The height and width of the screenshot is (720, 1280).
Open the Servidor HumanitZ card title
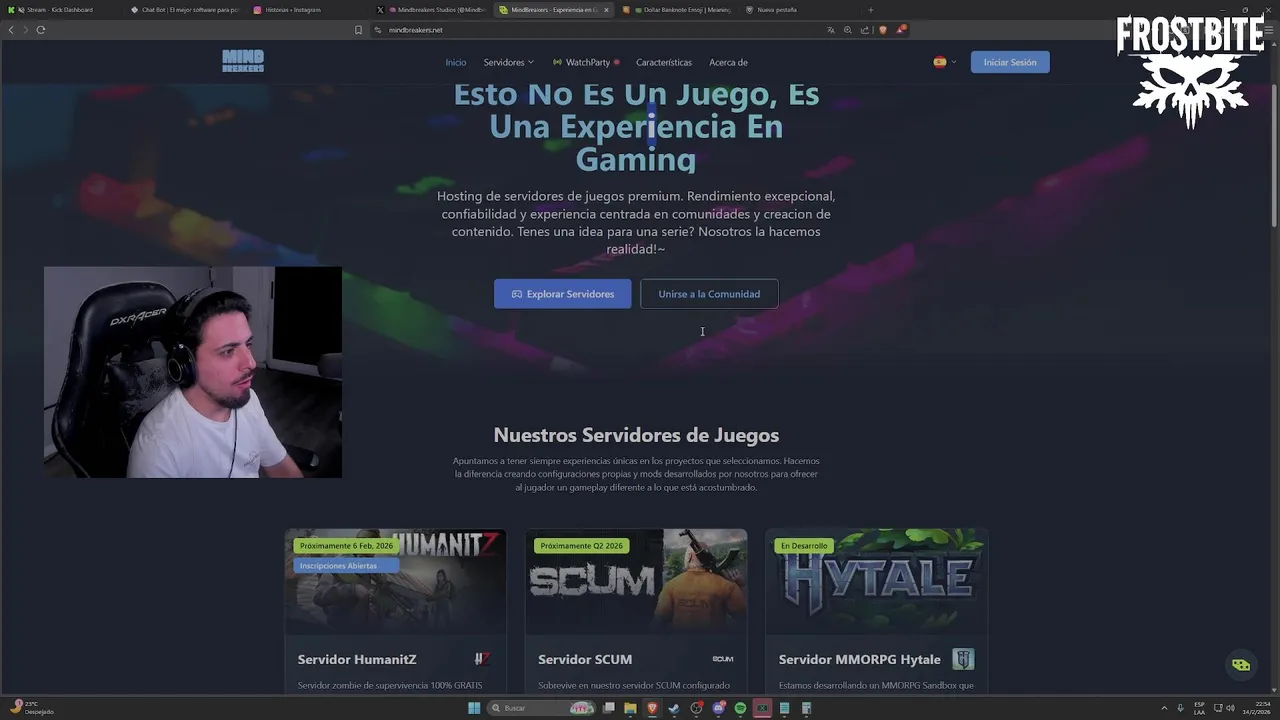[x=357, y=659]
